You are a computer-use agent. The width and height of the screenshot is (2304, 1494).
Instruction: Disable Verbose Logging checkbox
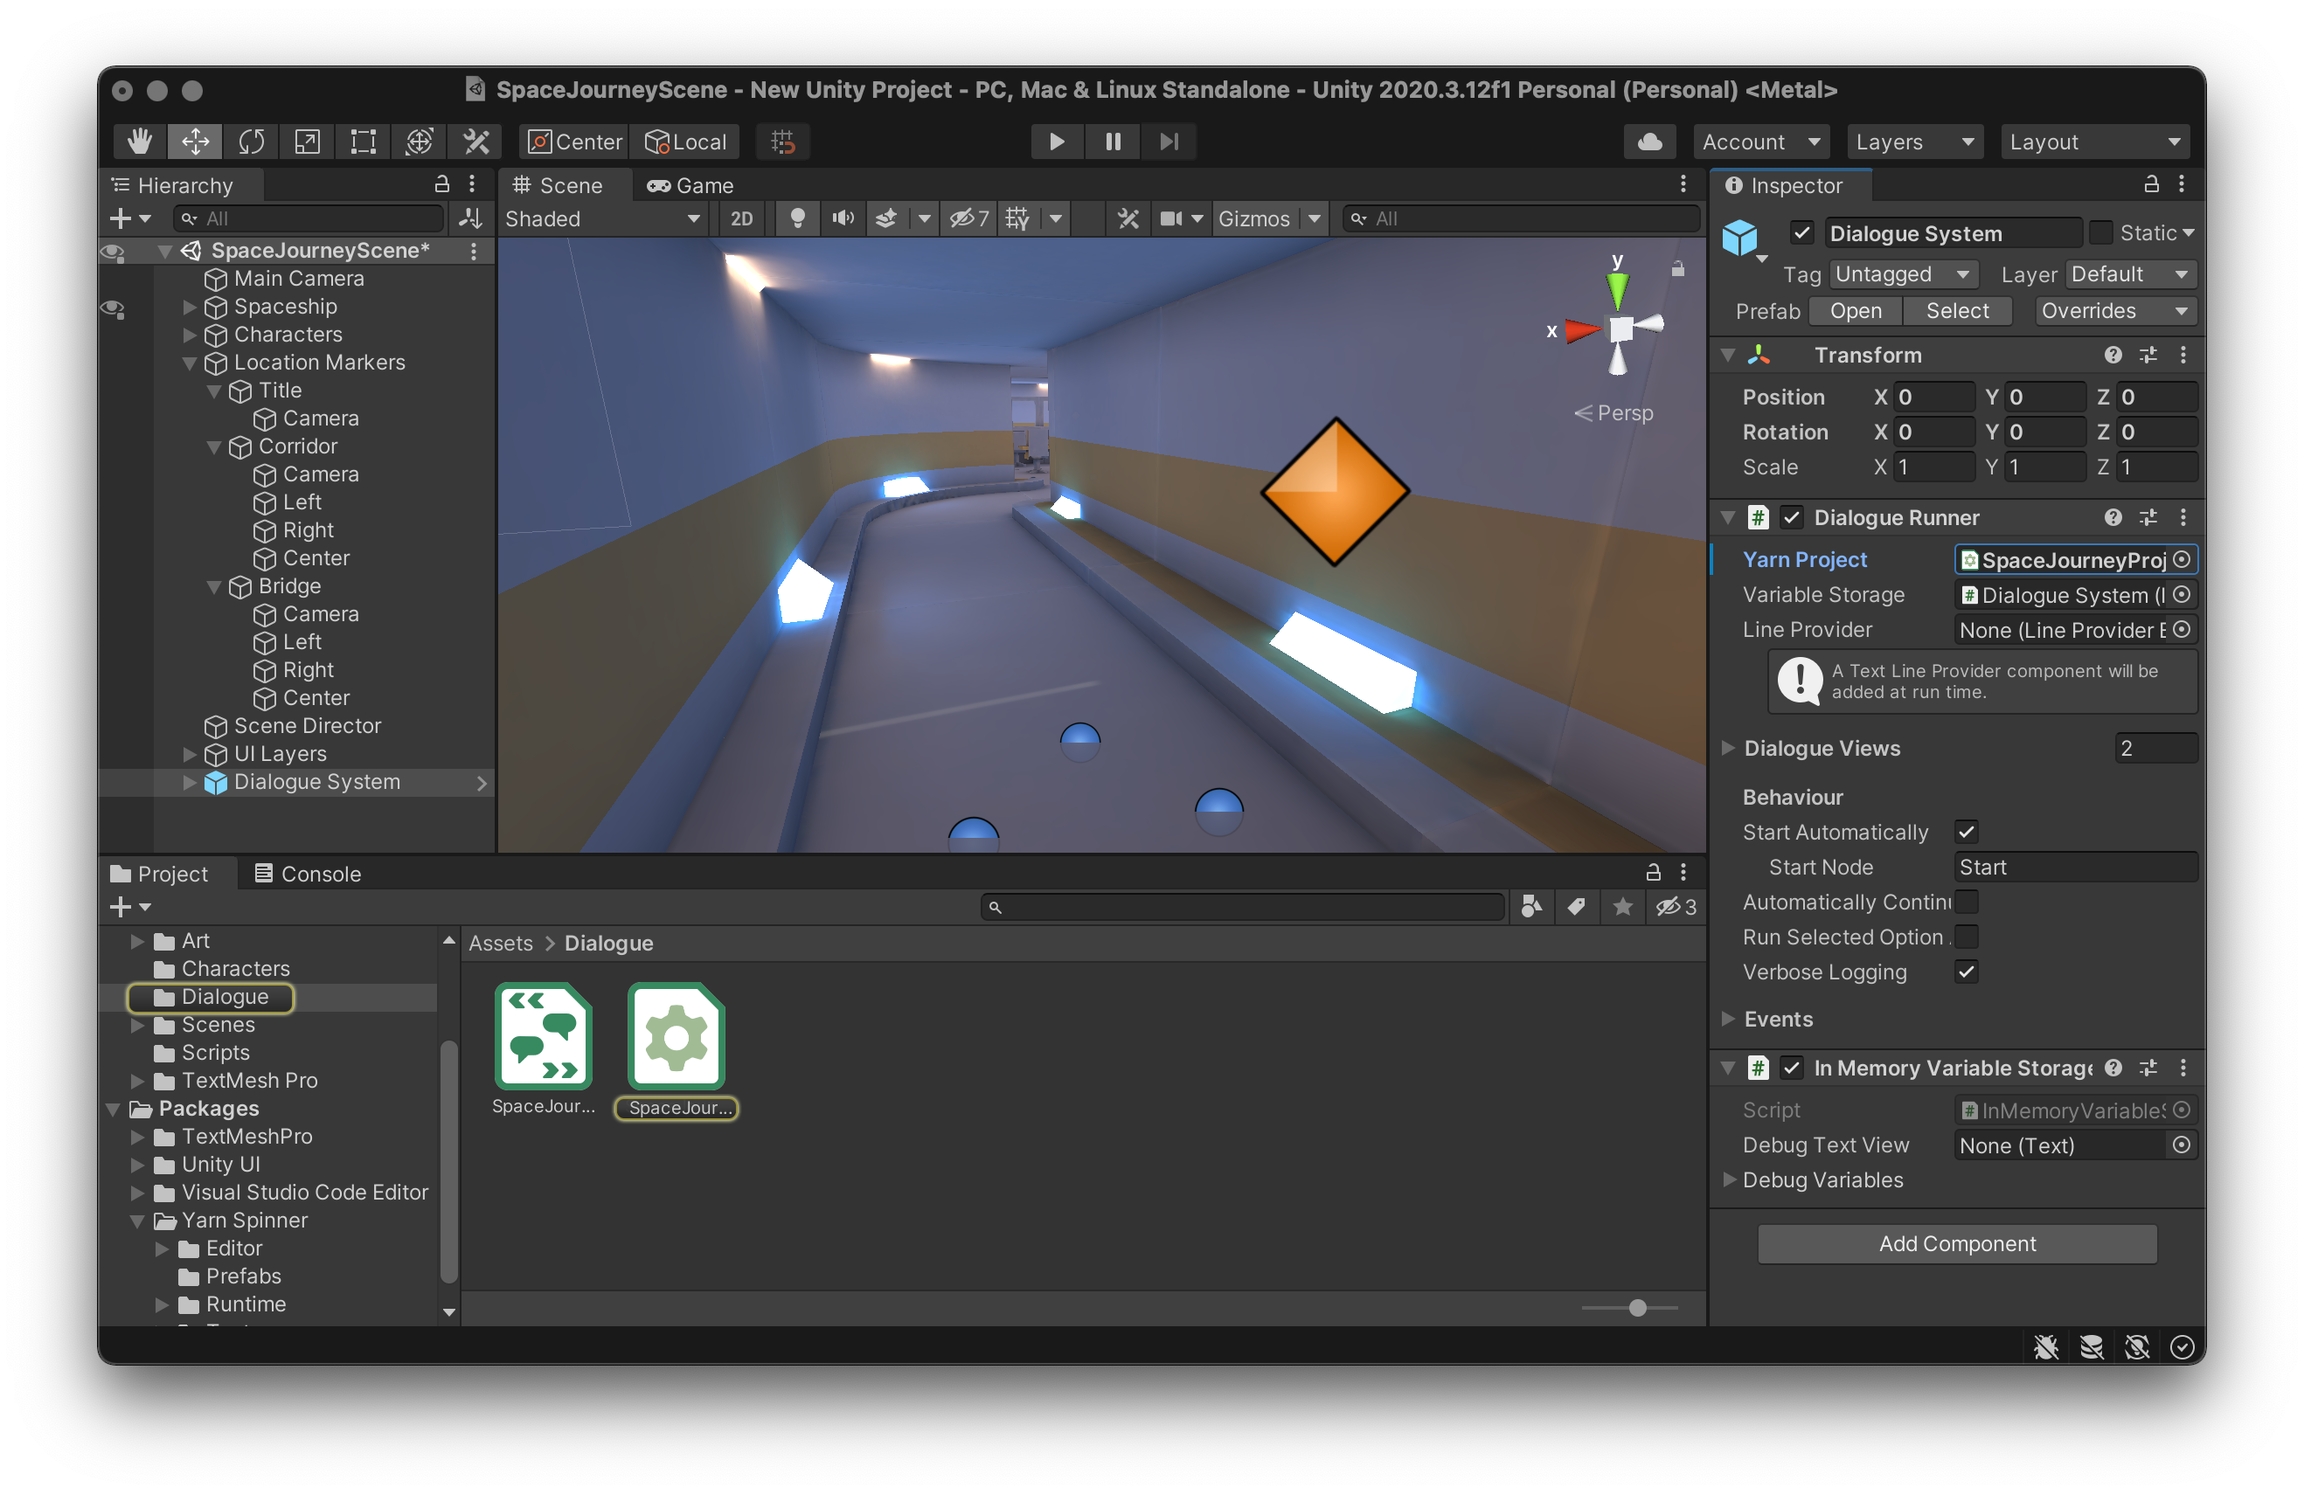click(x=1966, y=972)
